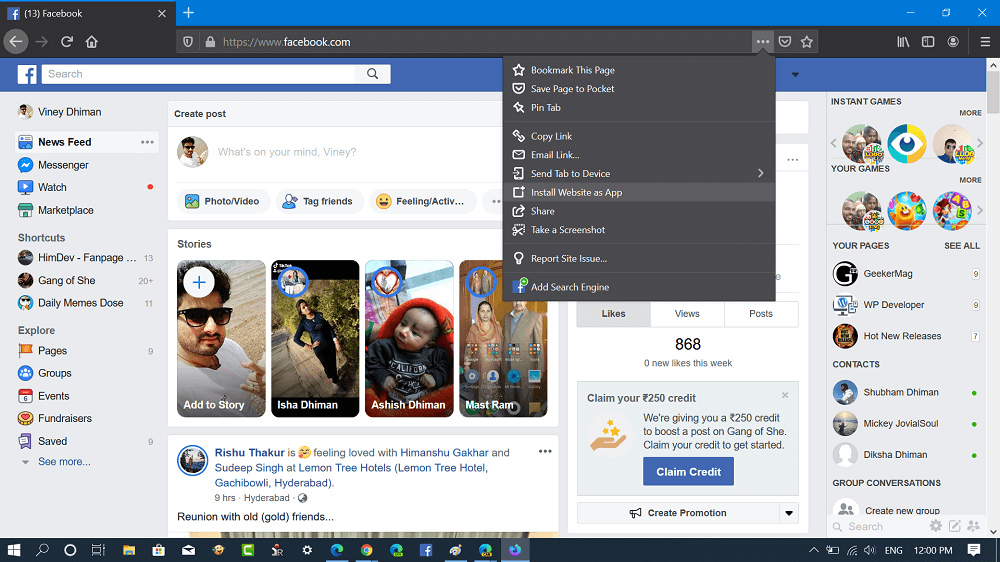
Task: Open a new tab with plus button
Action: tap(189, 13)
